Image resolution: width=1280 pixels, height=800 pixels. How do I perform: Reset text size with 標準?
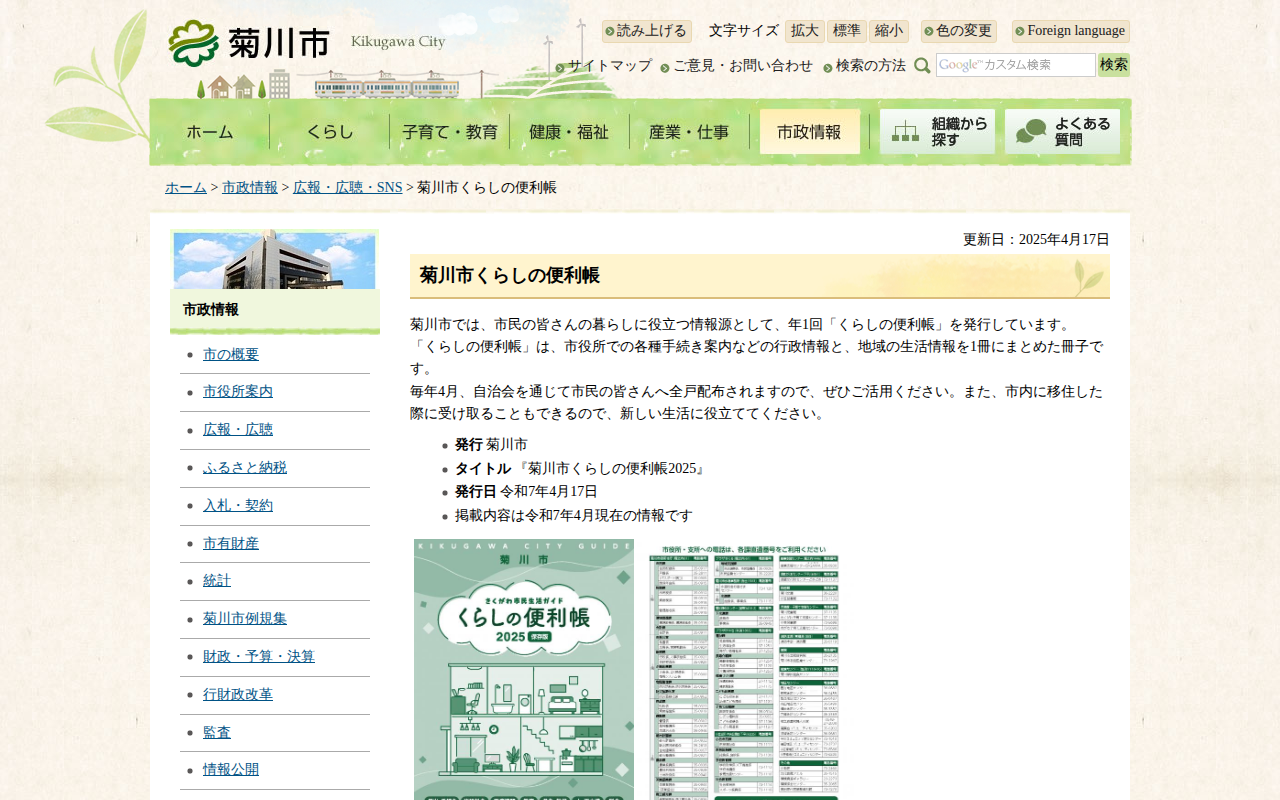pos(847,31)
